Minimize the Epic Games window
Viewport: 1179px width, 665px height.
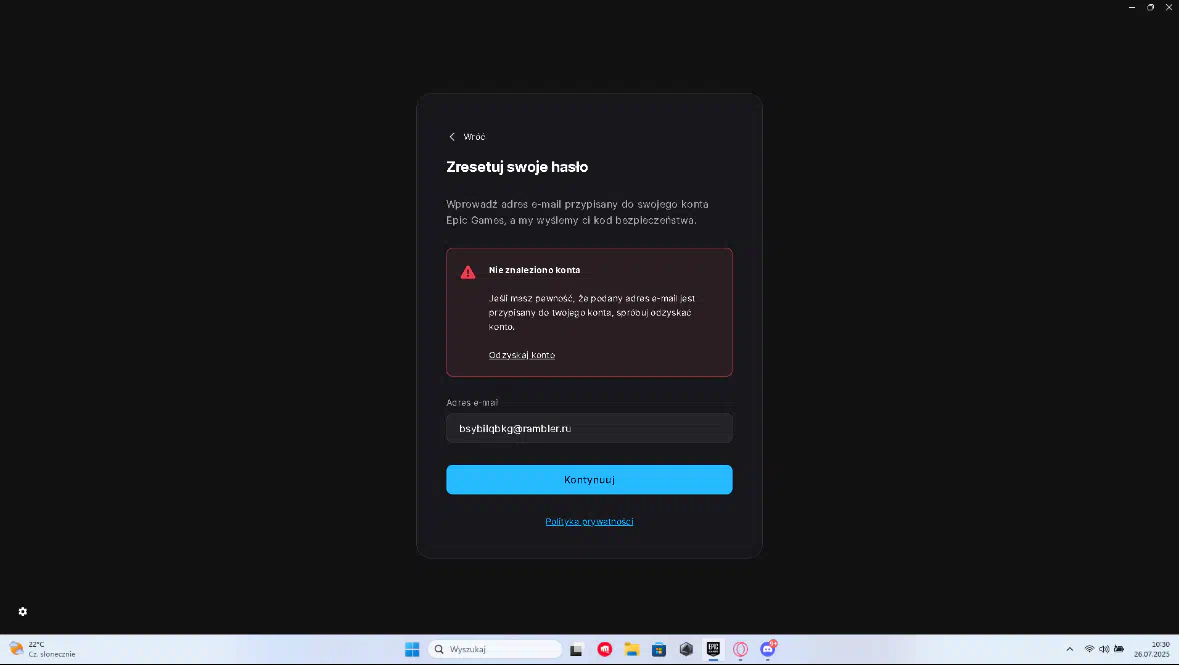point(1132,7)
